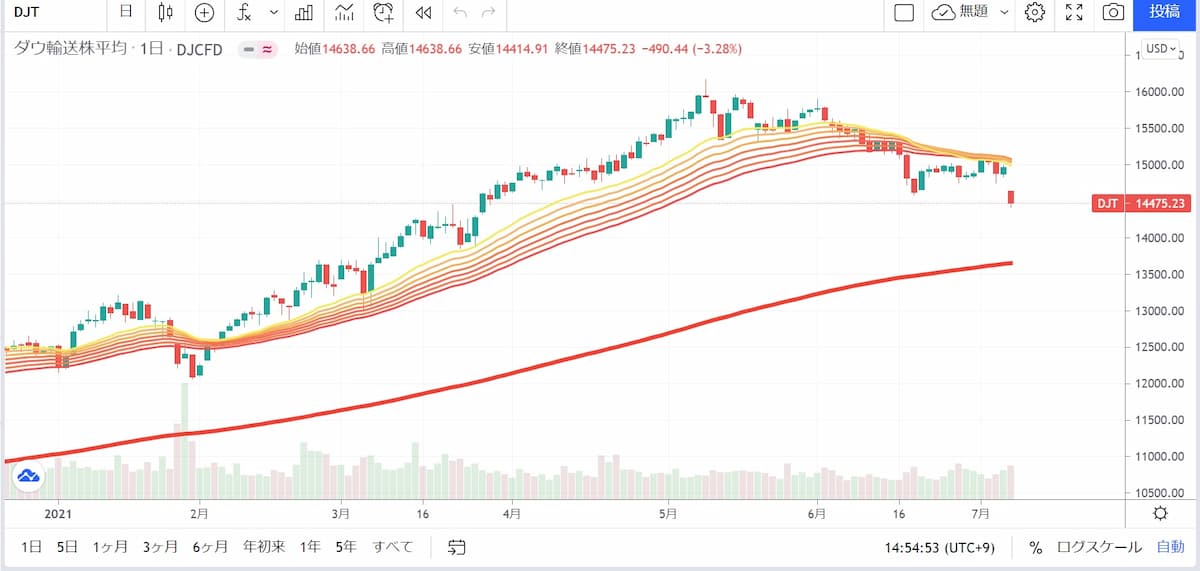This screenshot has width=1200, height=571.
Task: Toggle the ログスケール log scale option
Action: click(x=1099, y=547)
